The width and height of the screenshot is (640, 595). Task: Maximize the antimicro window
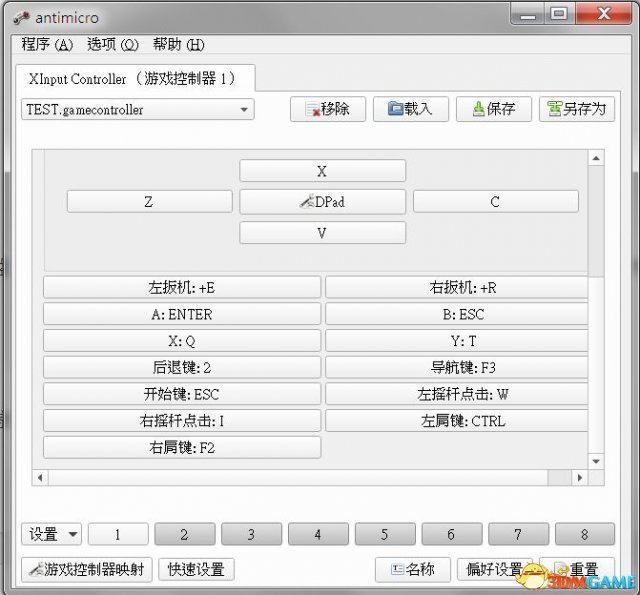click(x=559, y=15)
